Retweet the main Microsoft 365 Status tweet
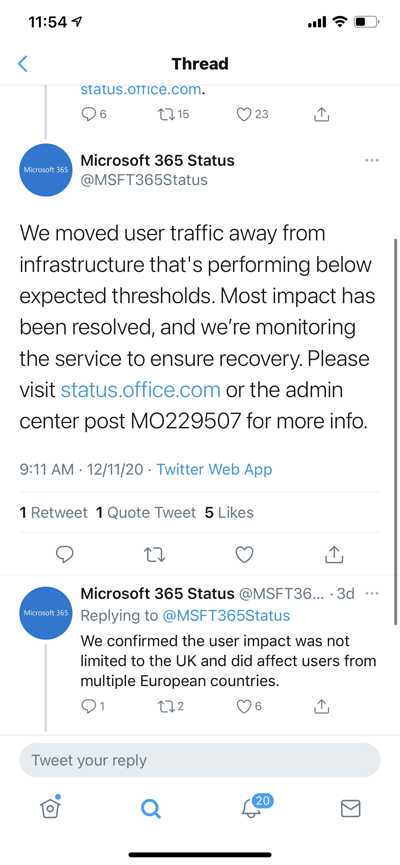 154,554
